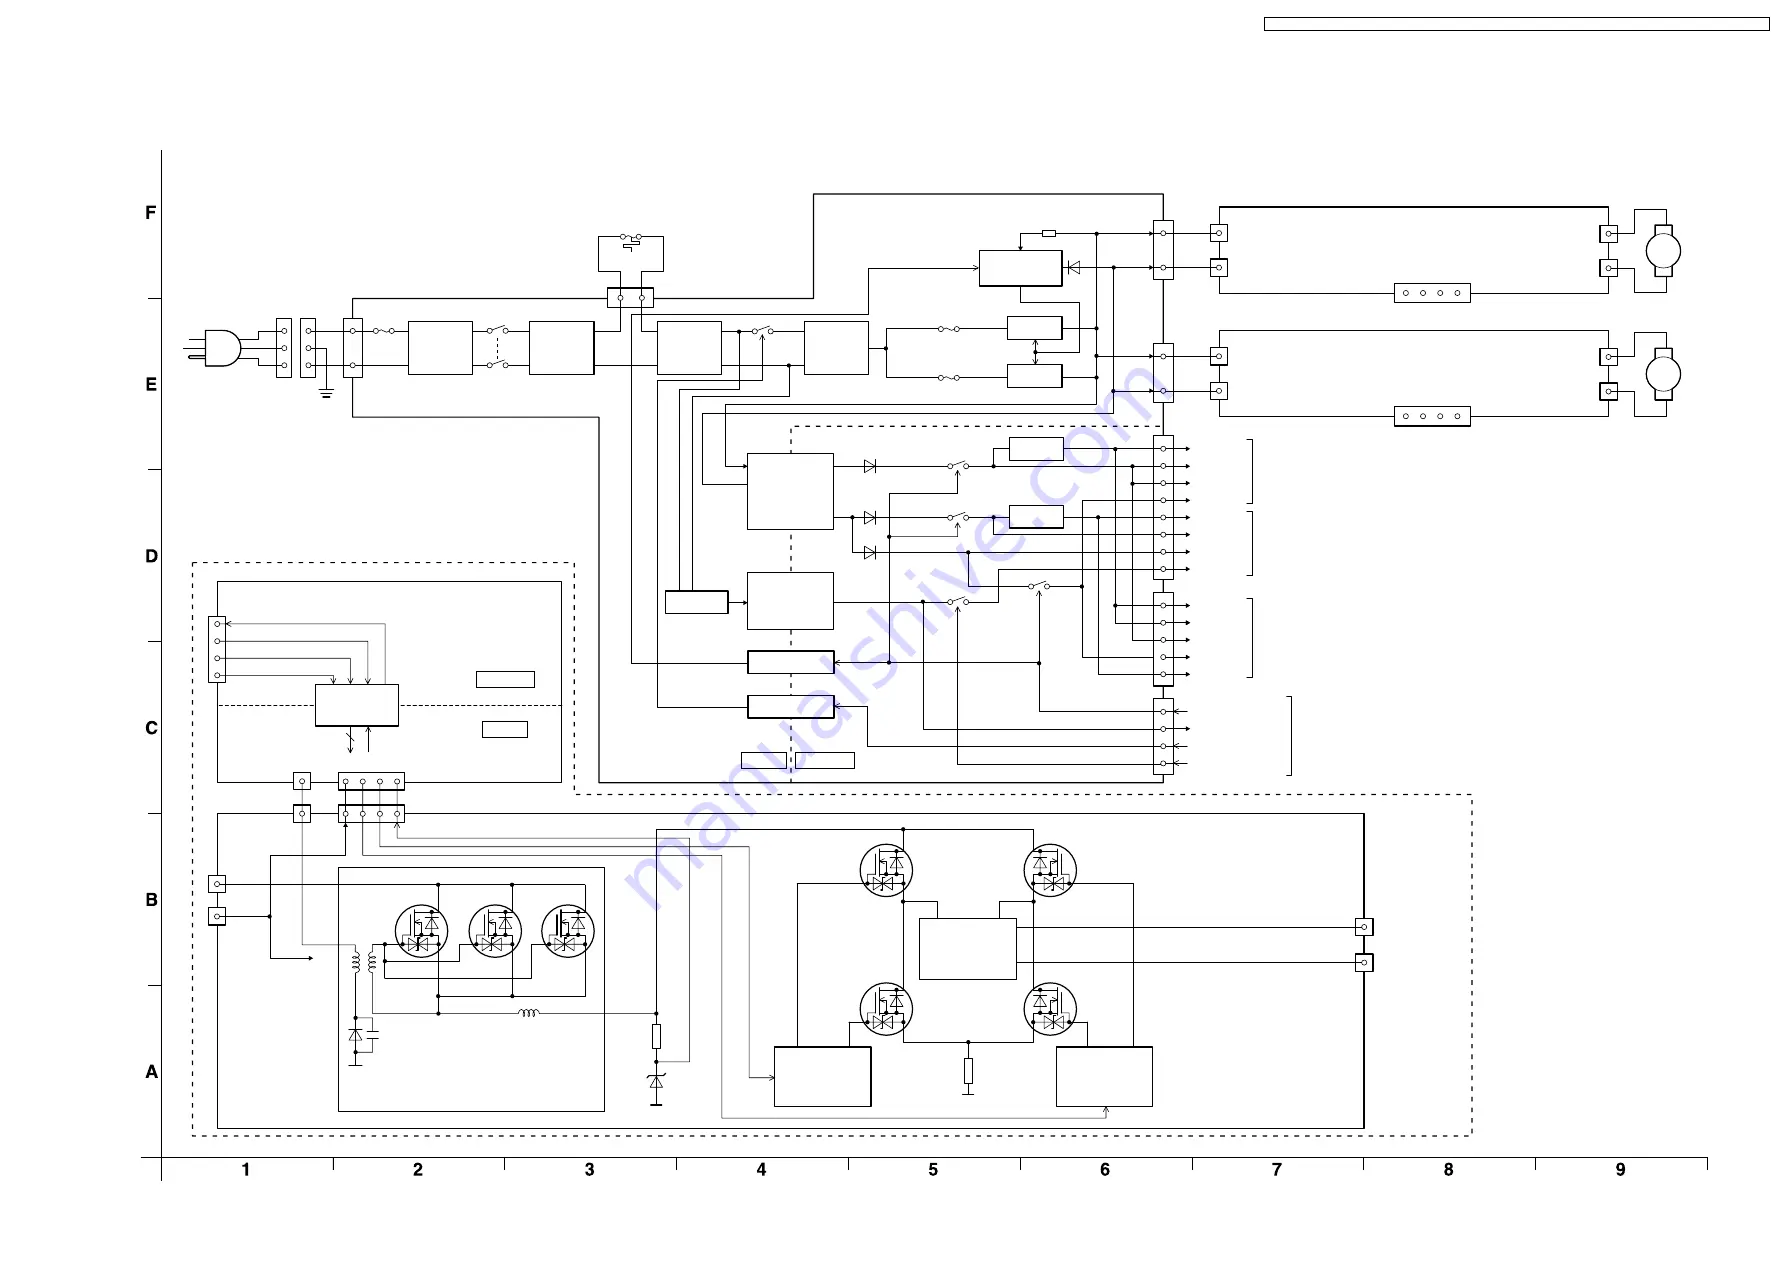Click the central block inside the H-bridge

pyautogui.click(x=968, y=949)
